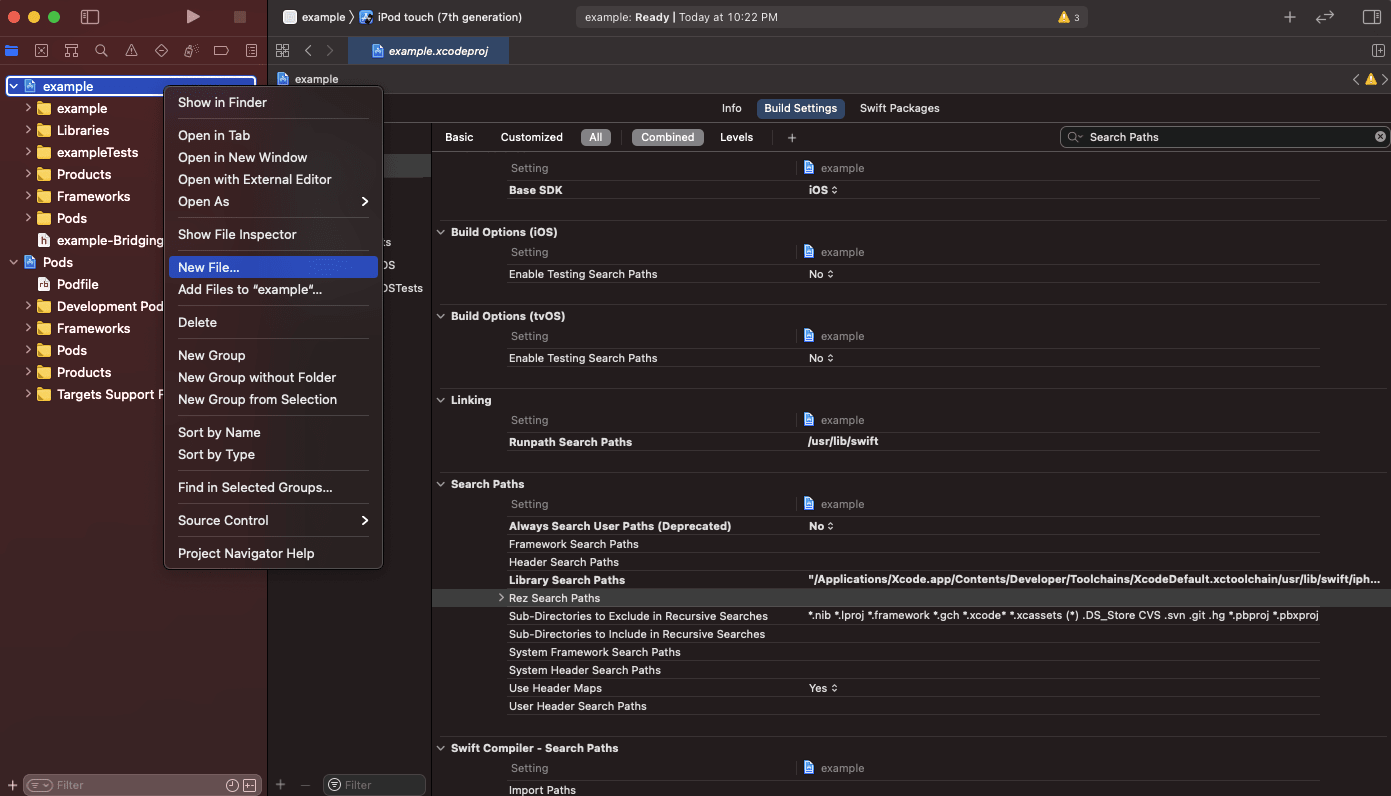Select the Customized filter scope
1391x796 pixels.
532,137
